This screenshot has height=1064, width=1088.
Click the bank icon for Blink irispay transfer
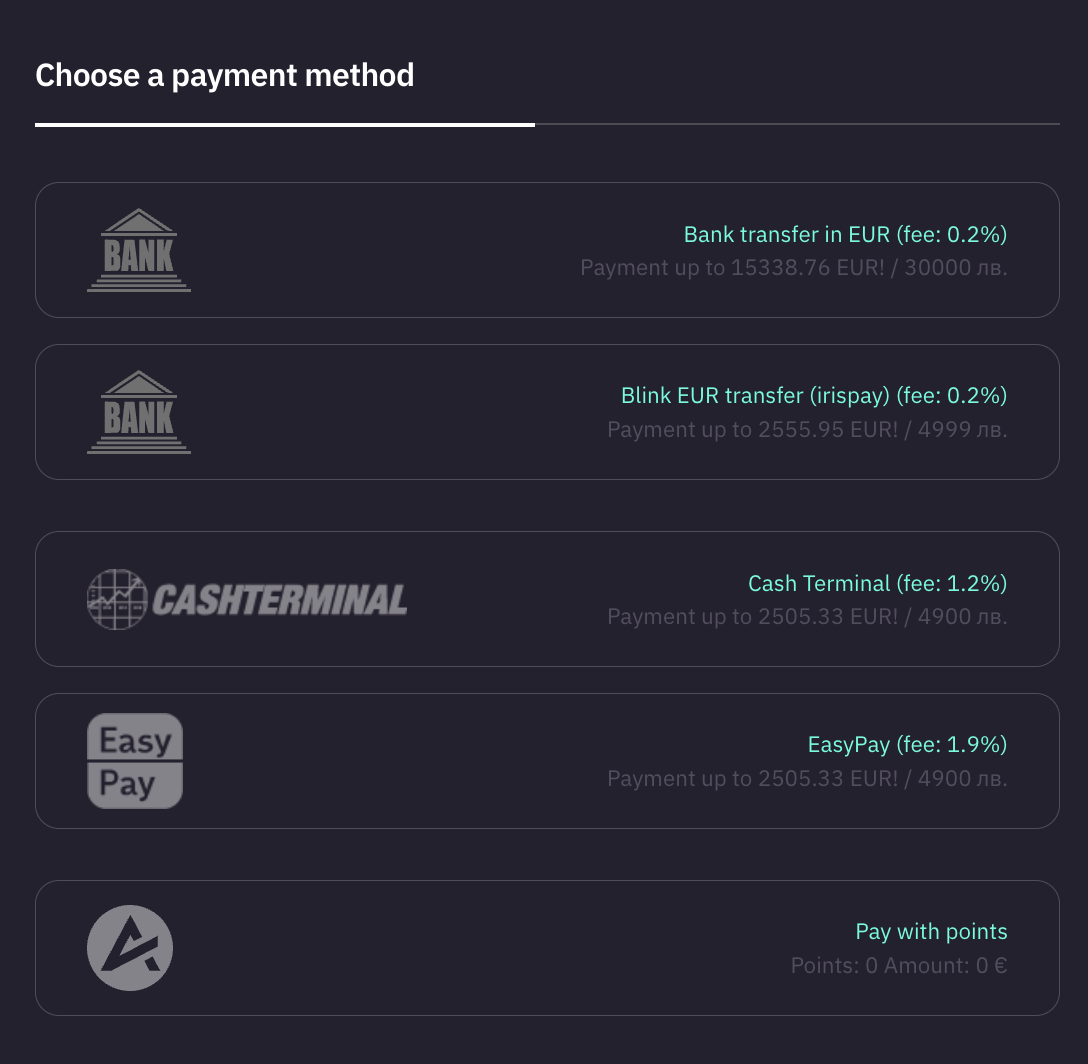[x=139, y=412]
